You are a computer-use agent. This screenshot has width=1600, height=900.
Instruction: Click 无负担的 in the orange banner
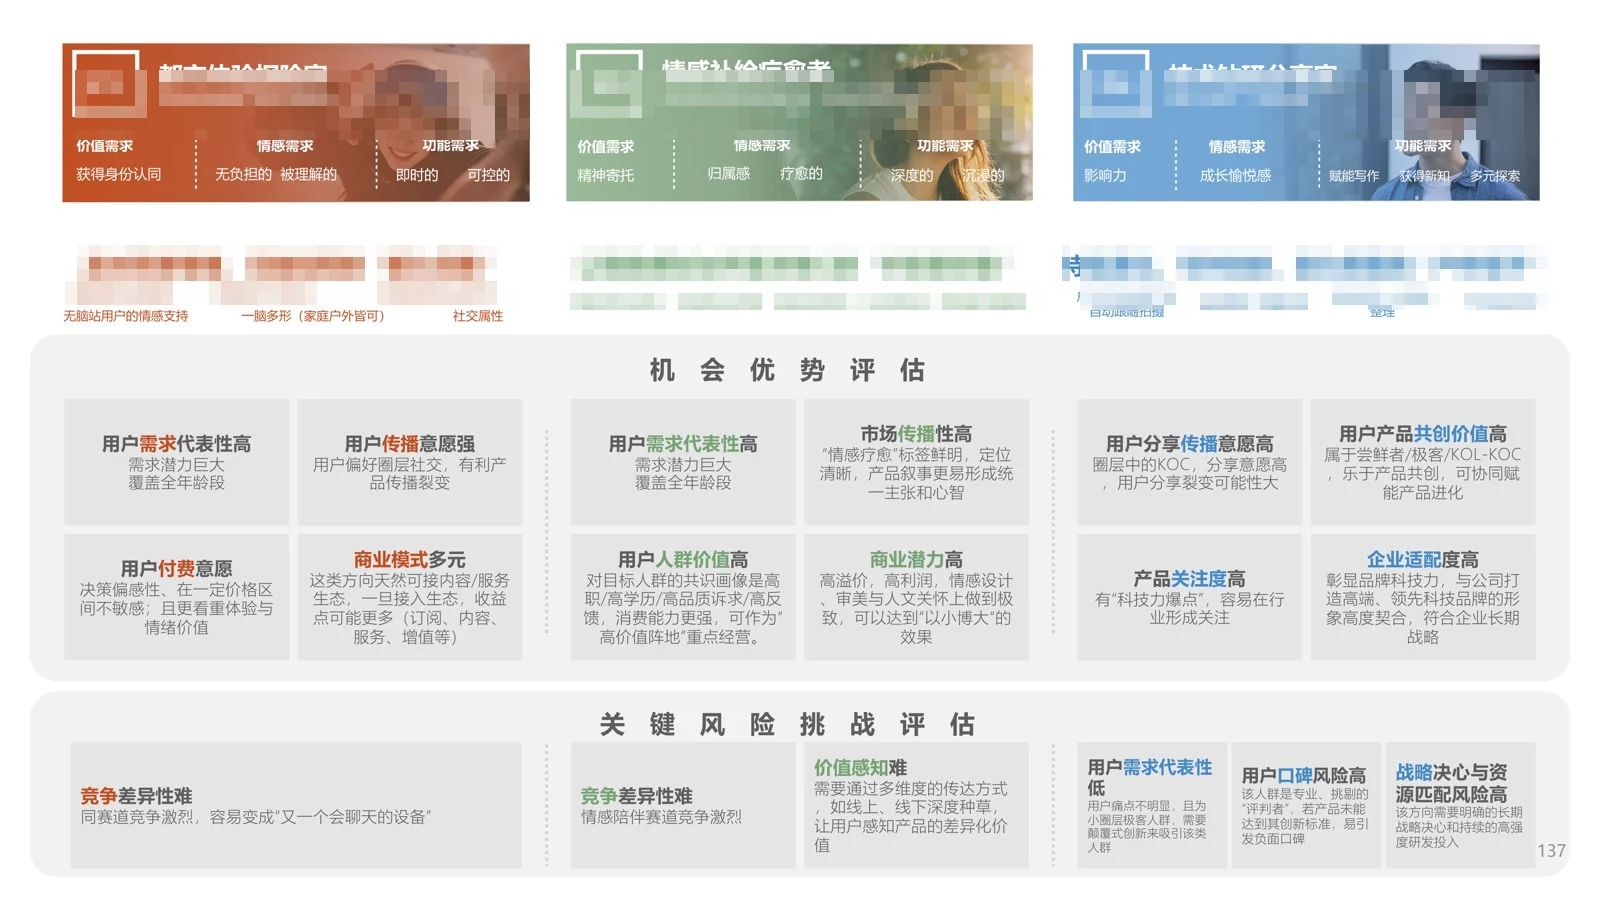tap(243, 174)
